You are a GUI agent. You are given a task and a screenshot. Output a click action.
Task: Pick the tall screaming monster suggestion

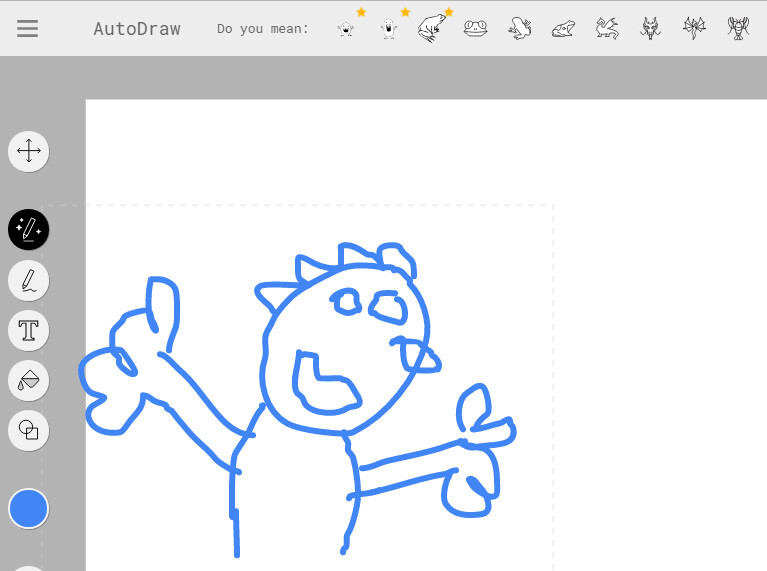(388, 28)
